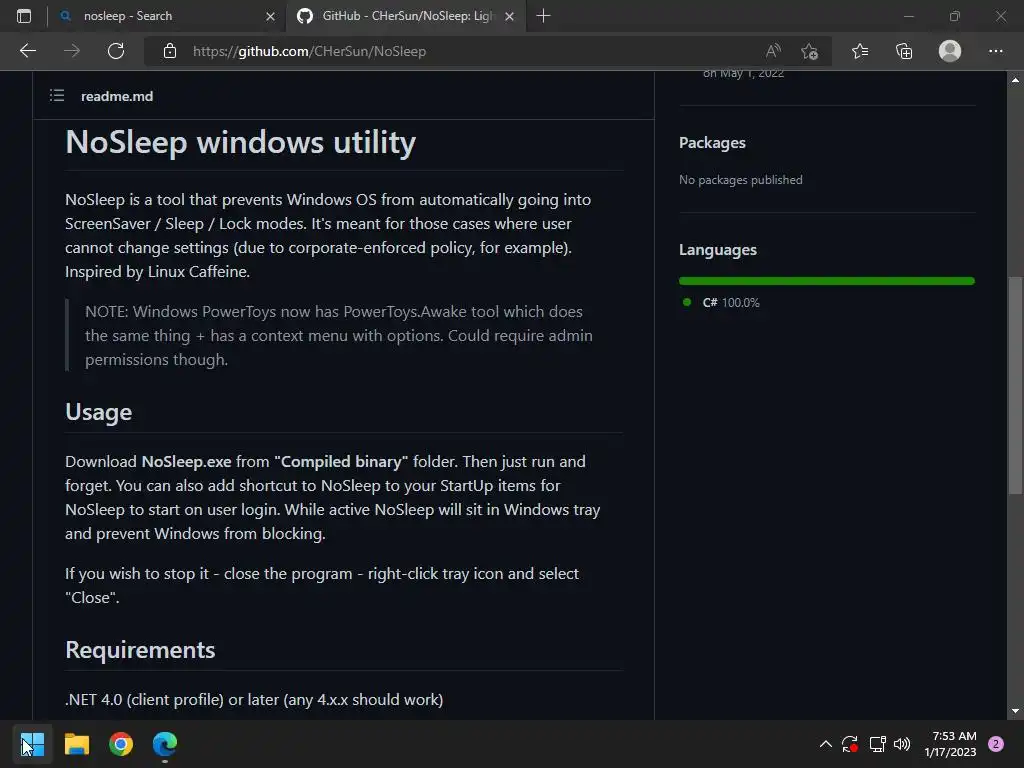View site information lock icon

(170, 51)
